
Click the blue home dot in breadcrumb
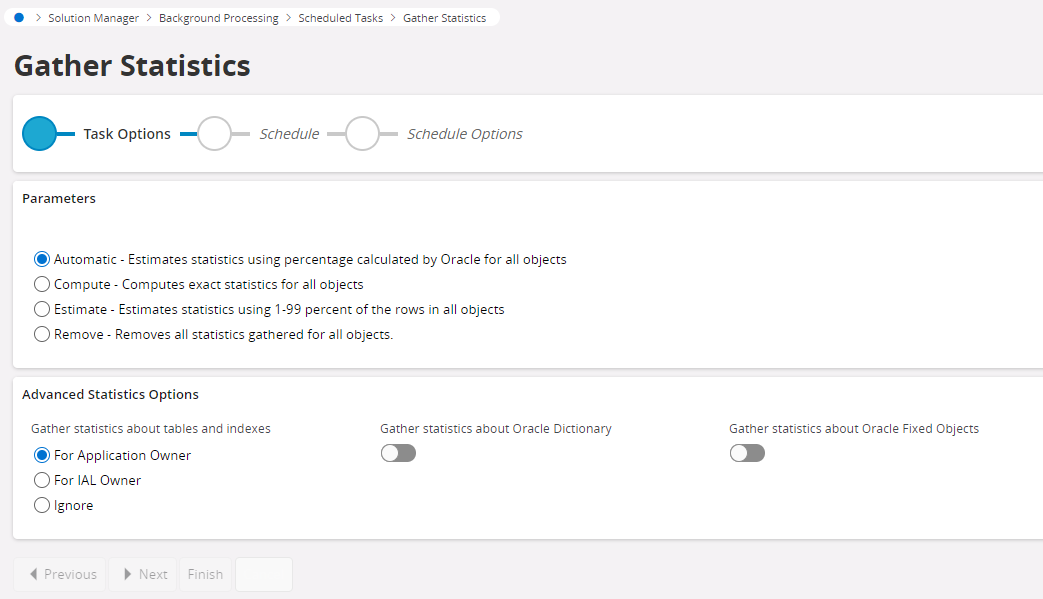coord(19,18)
